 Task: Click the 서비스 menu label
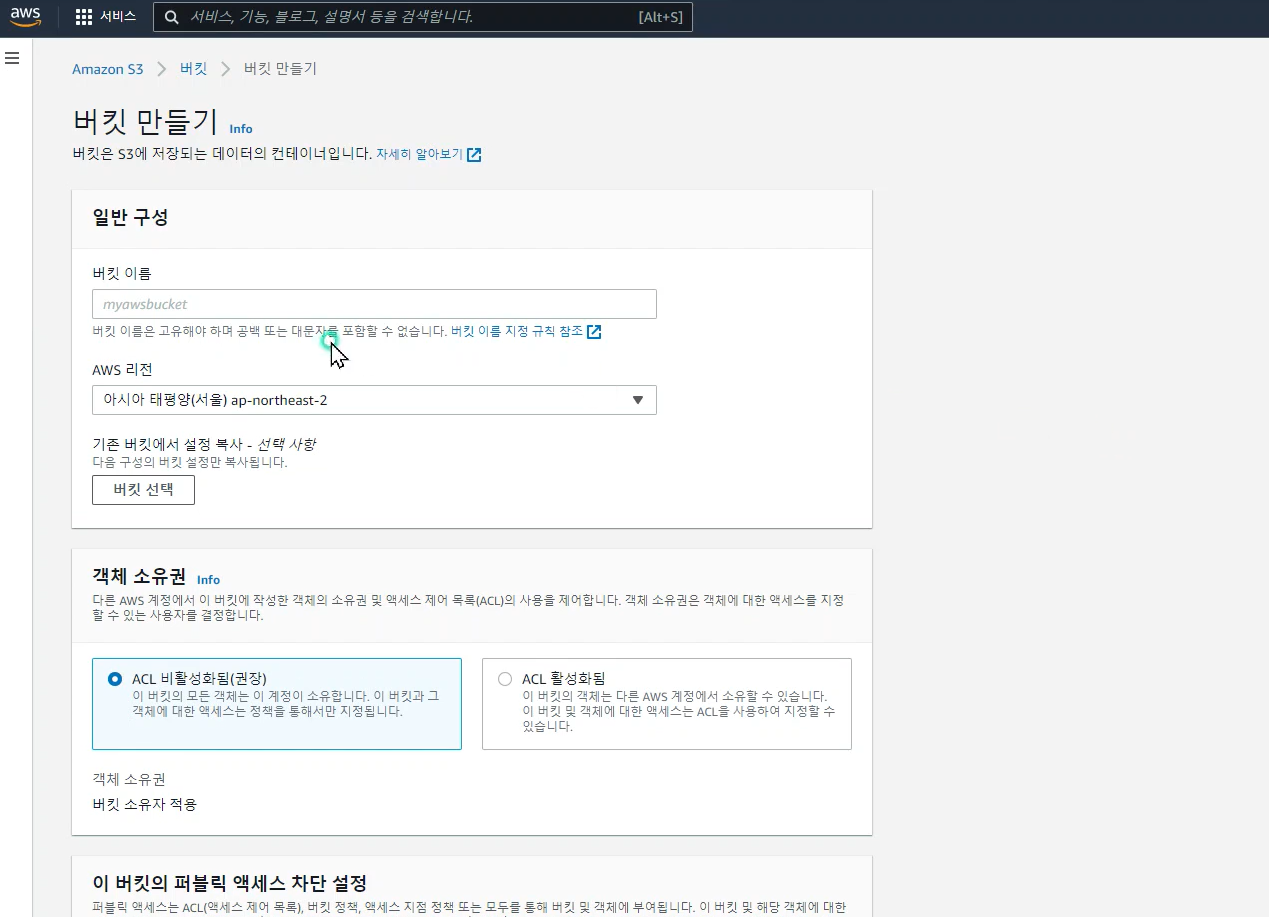(118, 17)
